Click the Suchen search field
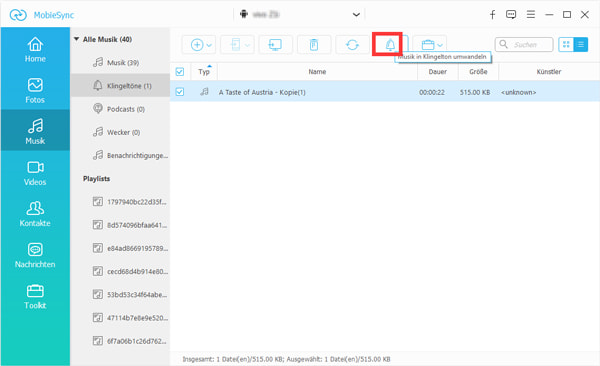600x366 pixels. [x=524, y=44]
